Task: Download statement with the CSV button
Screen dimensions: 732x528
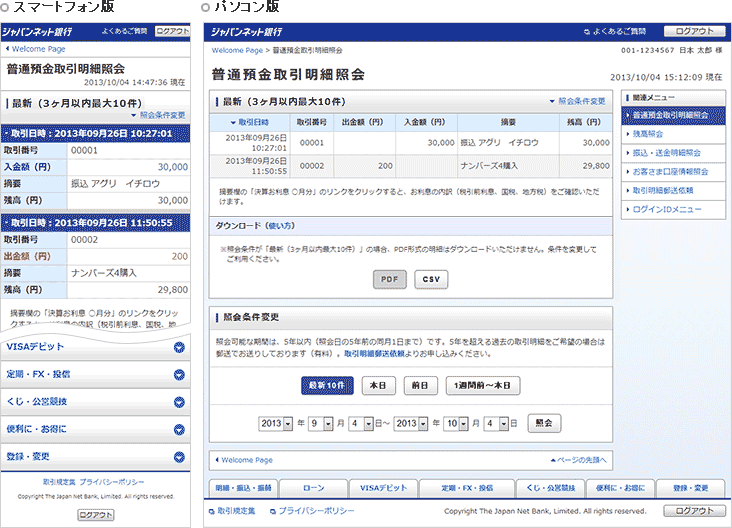Action: tap(431, 279)
